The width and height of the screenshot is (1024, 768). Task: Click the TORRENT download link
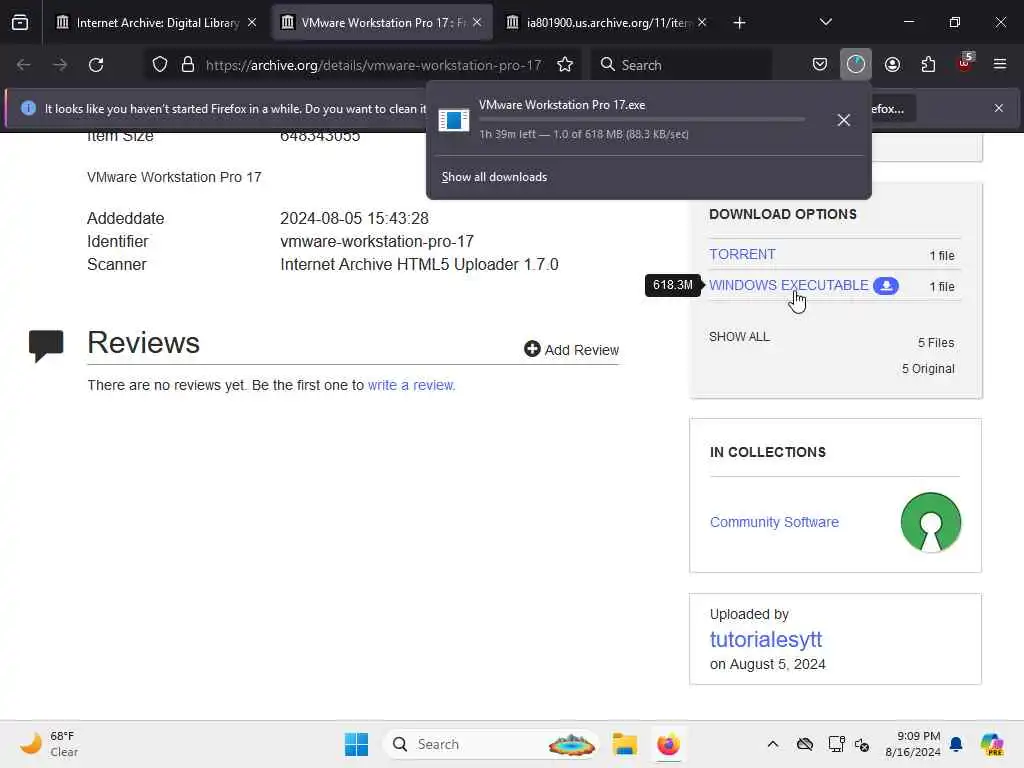(x=743, y=254)
